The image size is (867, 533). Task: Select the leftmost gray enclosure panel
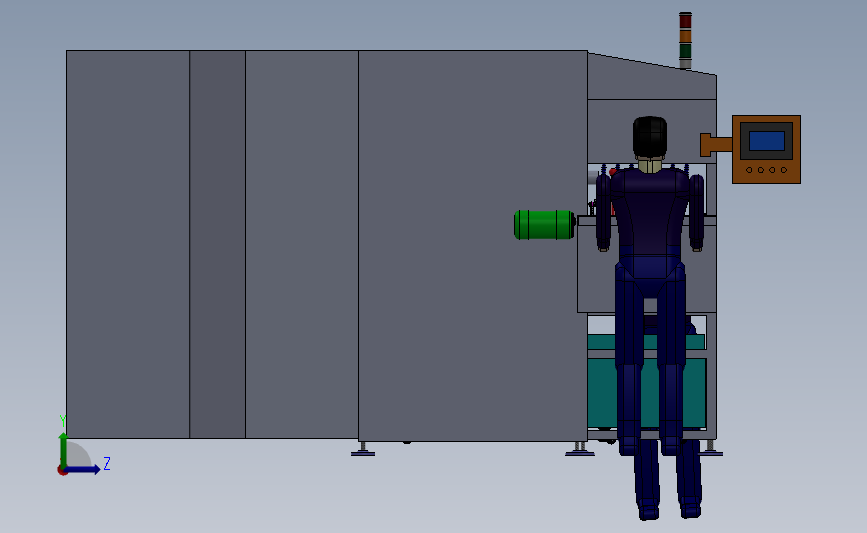128,244
